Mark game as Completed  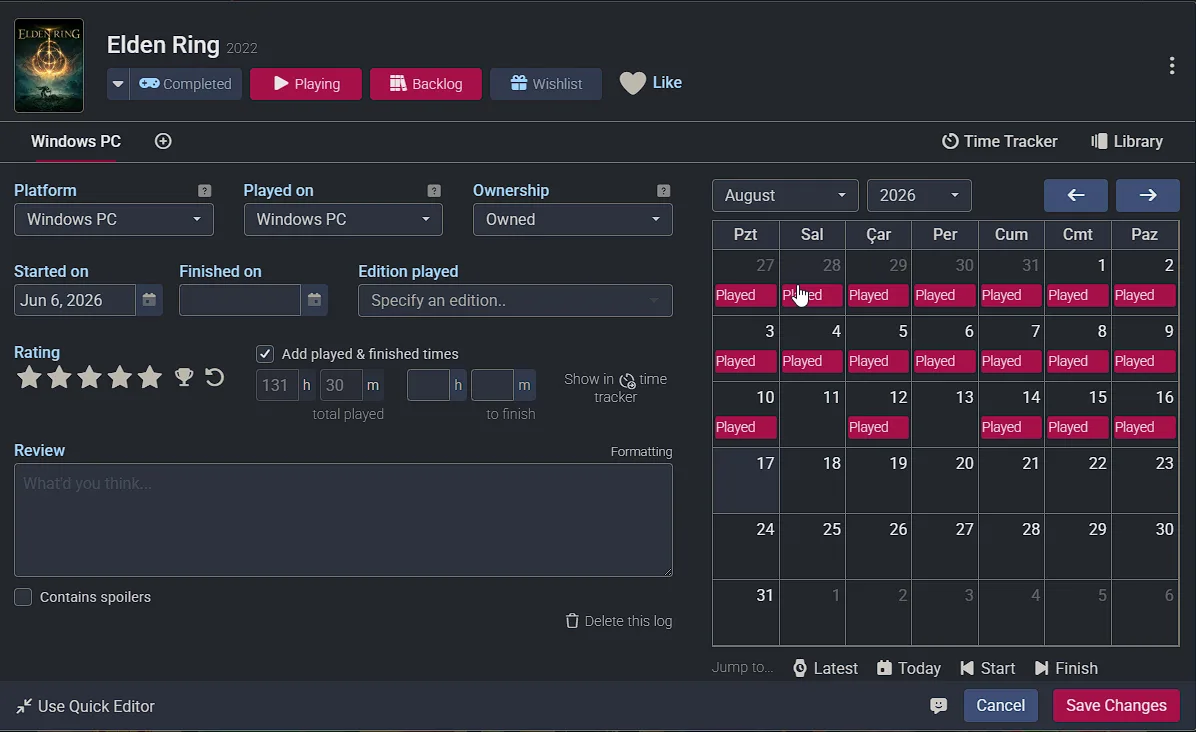click(185, 84)
